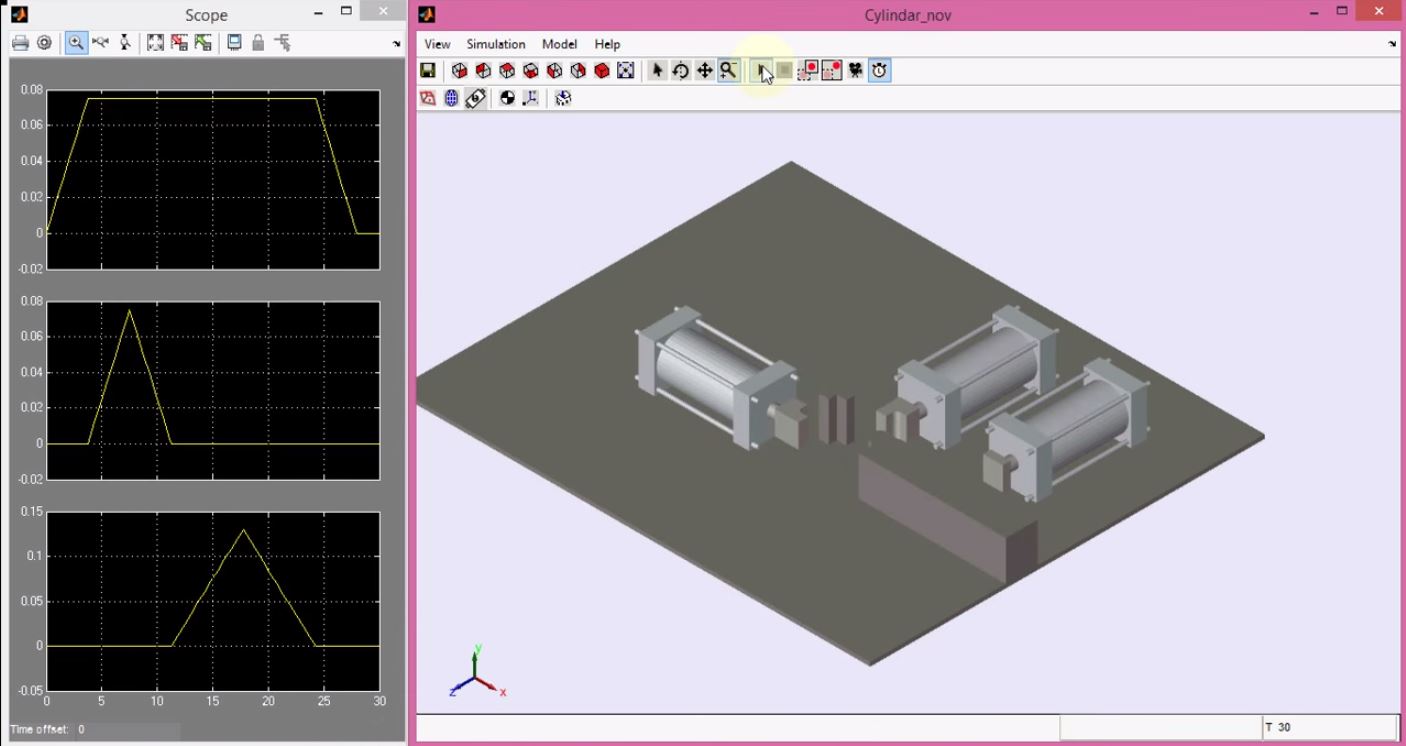Open the Simulation menu

pyautogui.click(x=495, y=44)
